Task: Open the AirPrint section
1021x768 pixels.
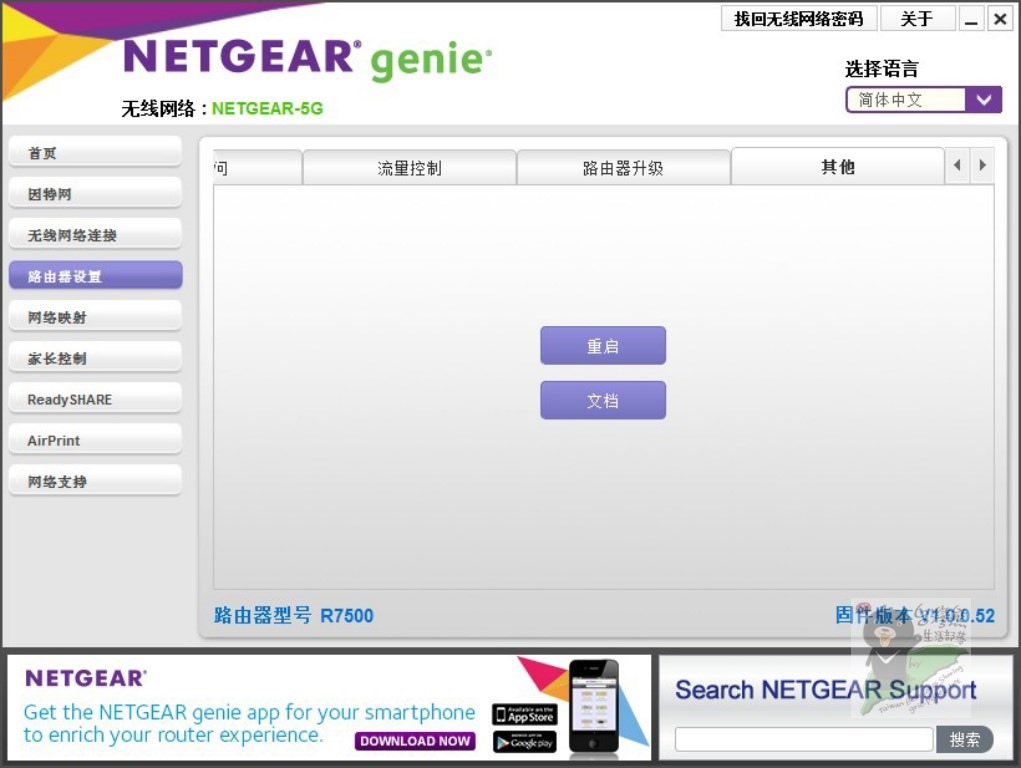Action: point(95,440)
